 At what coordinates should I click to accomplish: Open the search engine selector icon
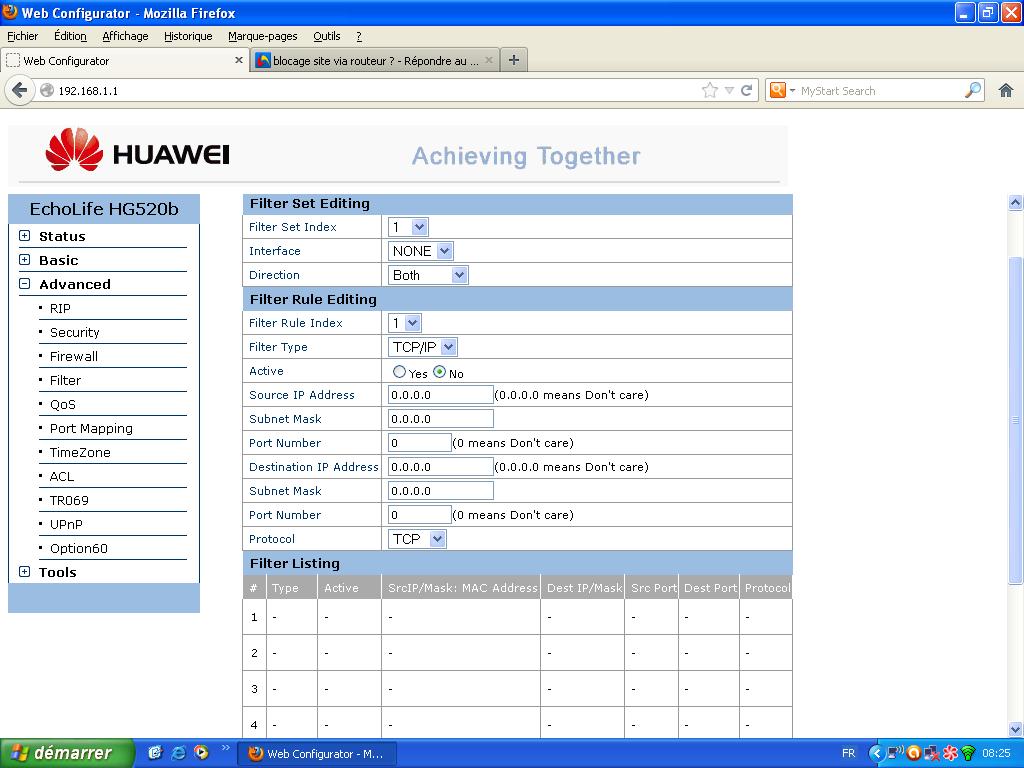click(782, 90)
